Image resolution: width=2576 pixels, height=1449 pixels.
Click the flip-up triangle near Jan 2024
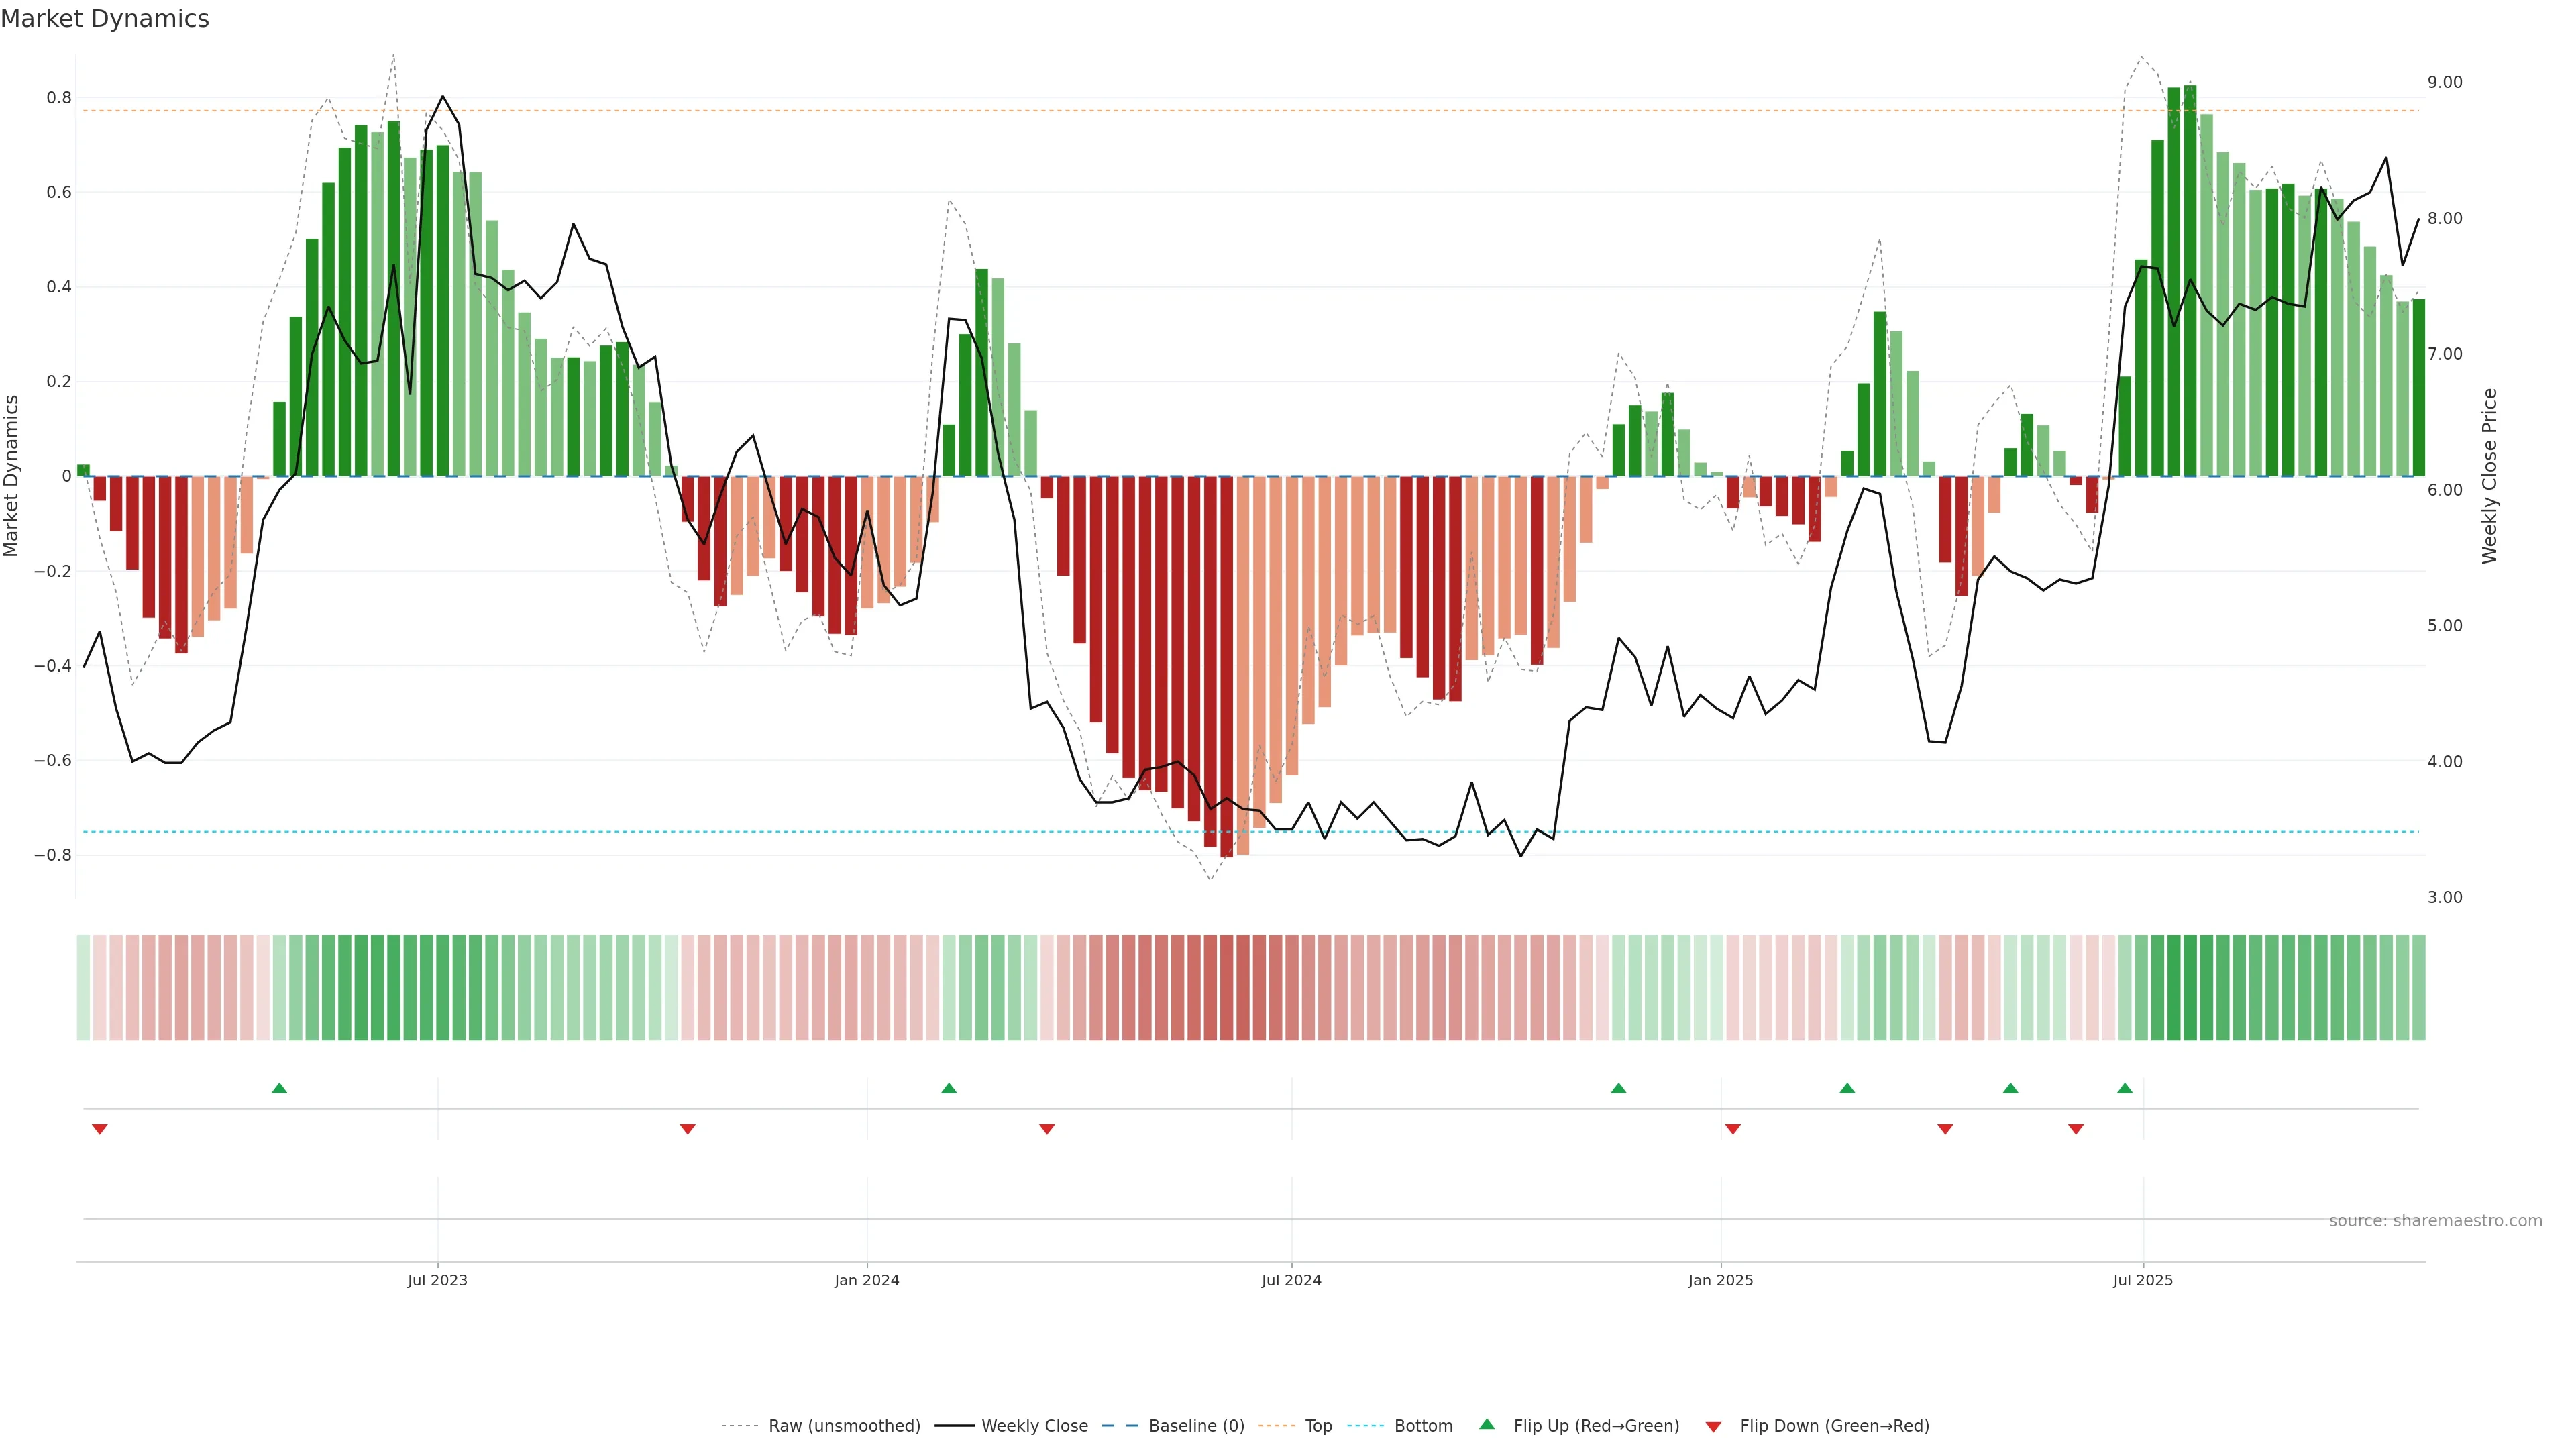[x=949, y=1088]
